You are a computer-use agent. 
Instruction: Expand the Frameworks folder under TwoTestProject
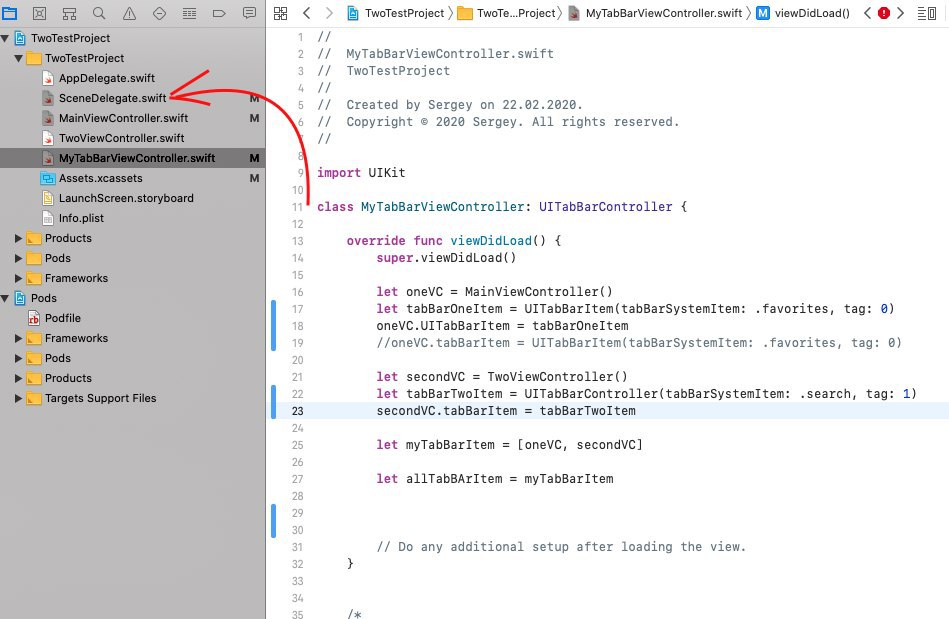[x=19, y=278]
